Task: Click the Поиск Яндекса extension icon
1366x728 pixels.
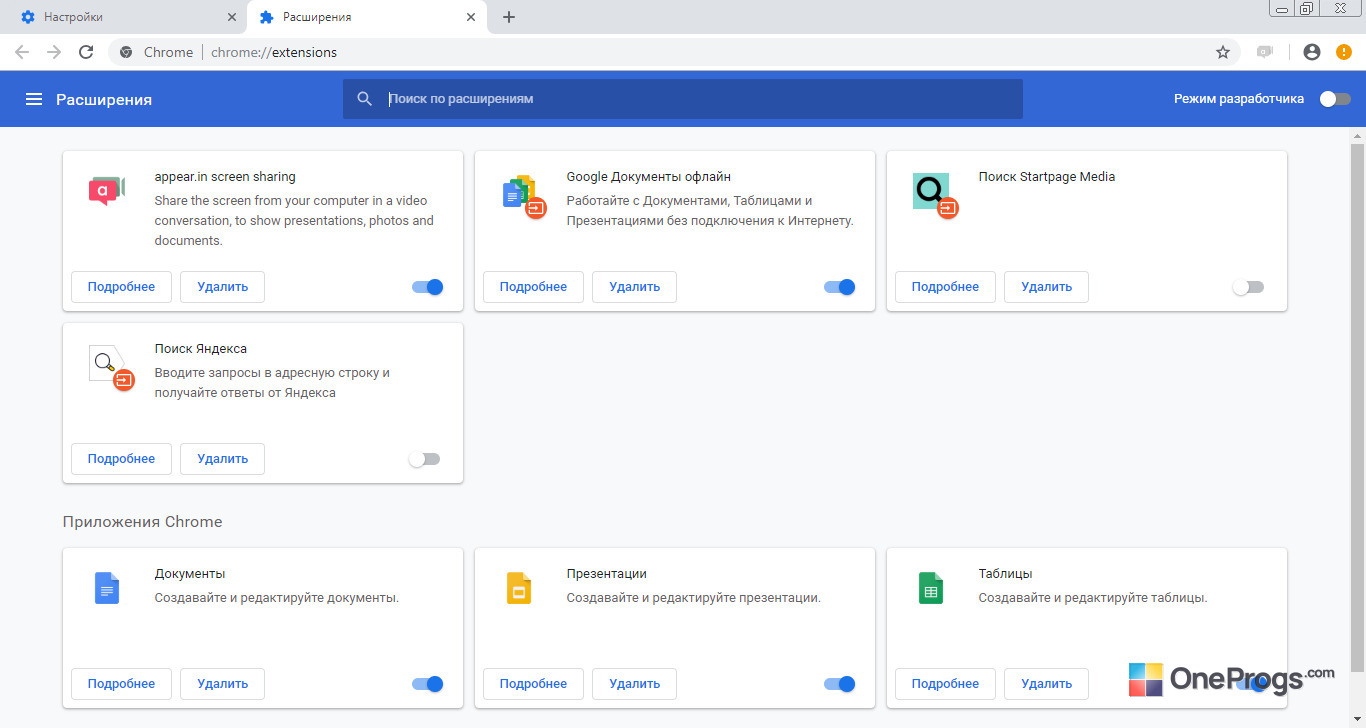Action: pyautogui.click(x=110, y=366)
